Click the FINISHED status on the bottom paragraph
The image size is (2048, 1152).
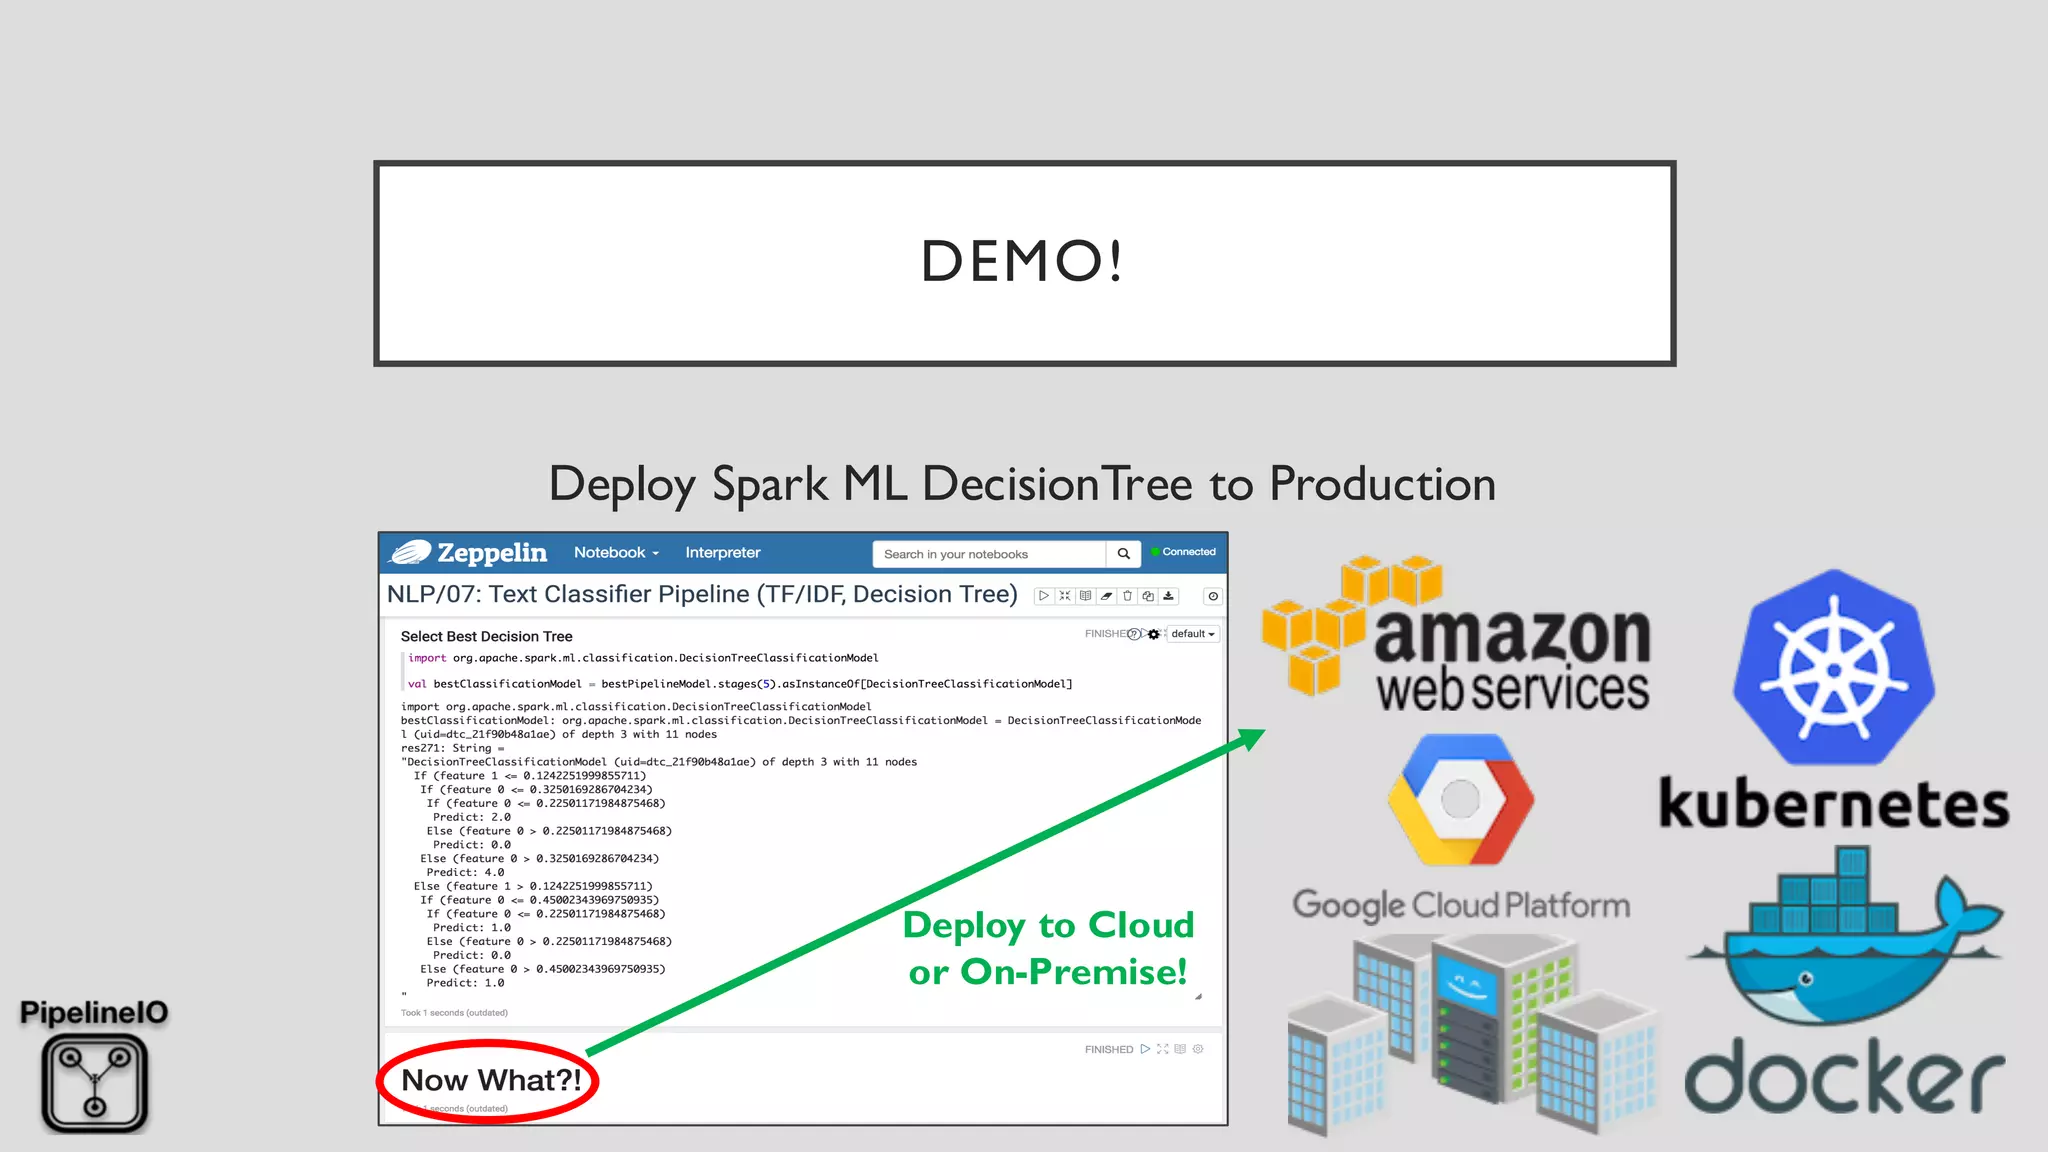[x=1109, y=1049]
